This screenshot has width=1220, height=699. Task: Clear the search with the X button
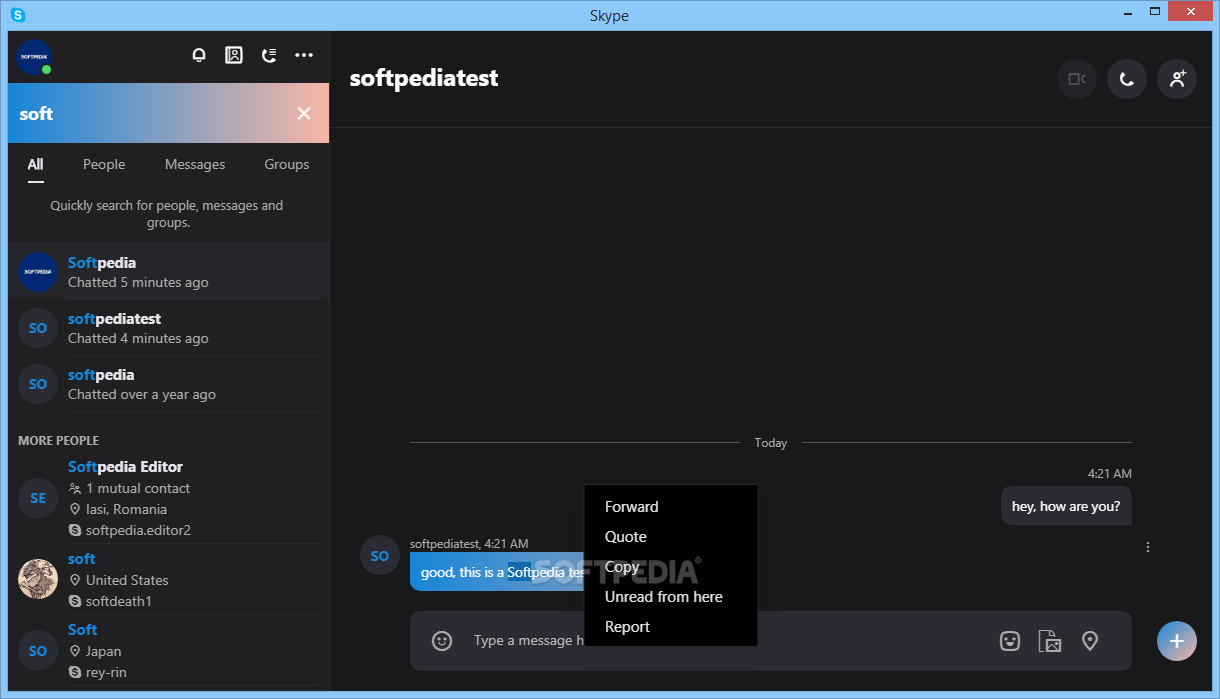click(x=304, y=113)
